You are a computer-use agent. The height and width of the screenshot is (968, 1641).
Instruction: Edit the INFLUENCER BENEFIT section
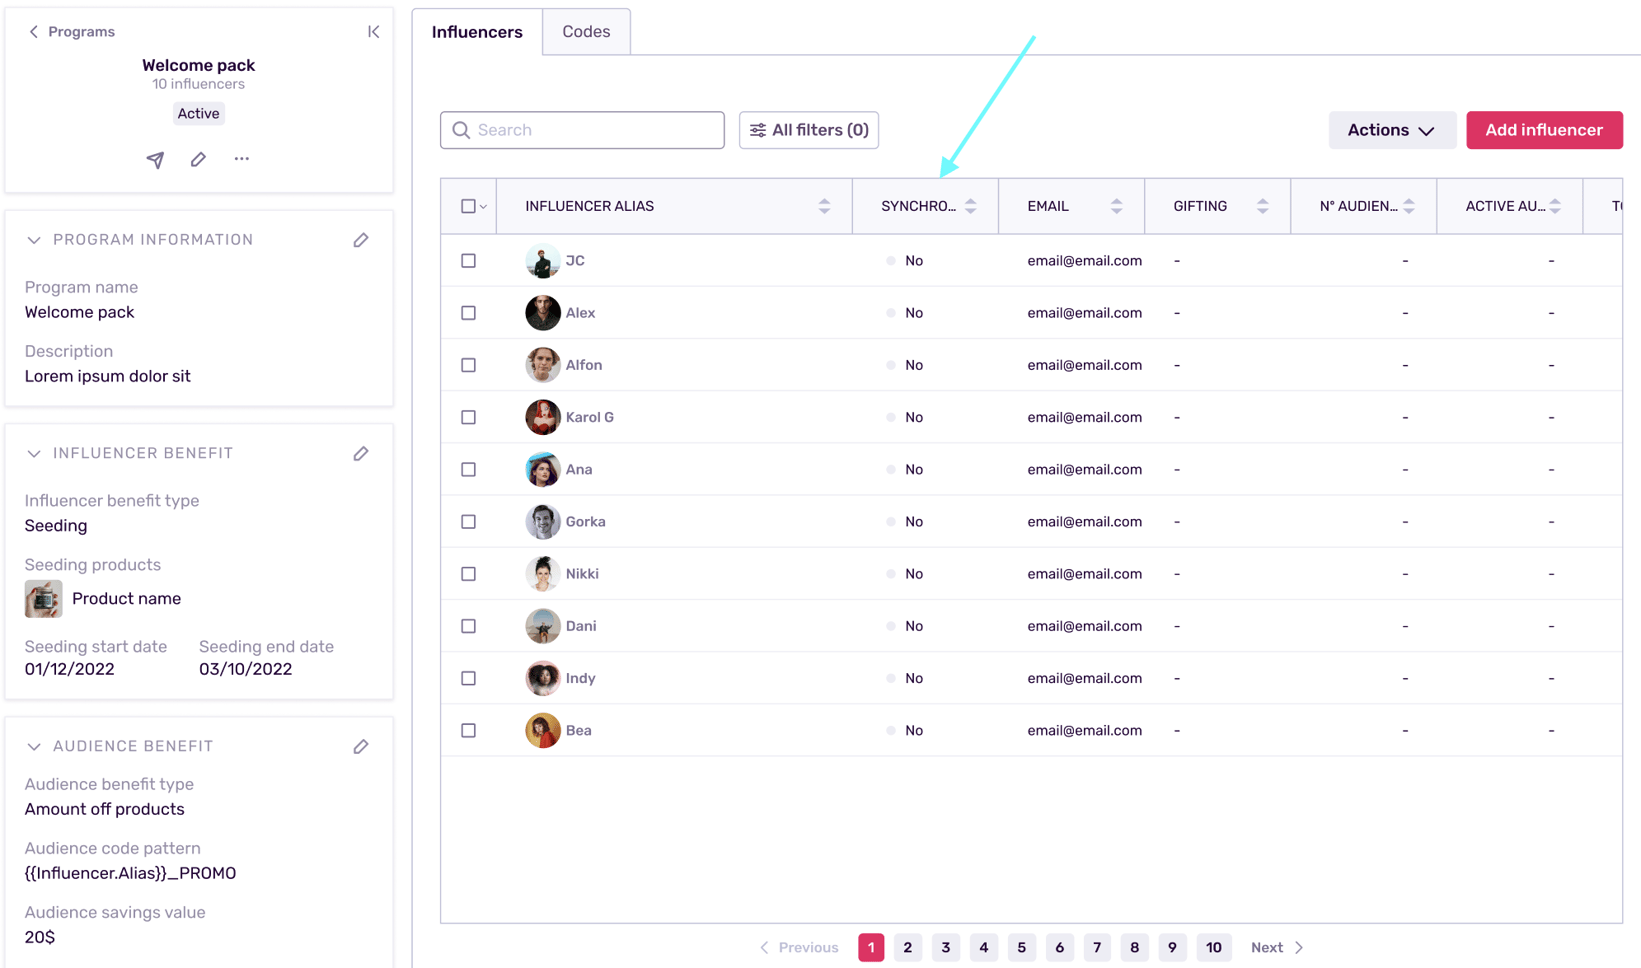tap(361, 453)
